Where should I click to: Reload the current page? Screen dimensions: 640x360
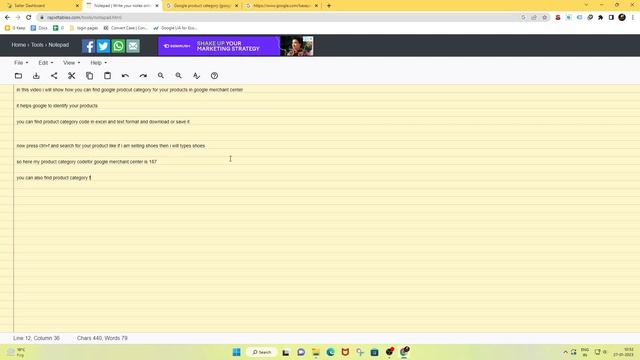pyautogui.click(x=29, y=18)
